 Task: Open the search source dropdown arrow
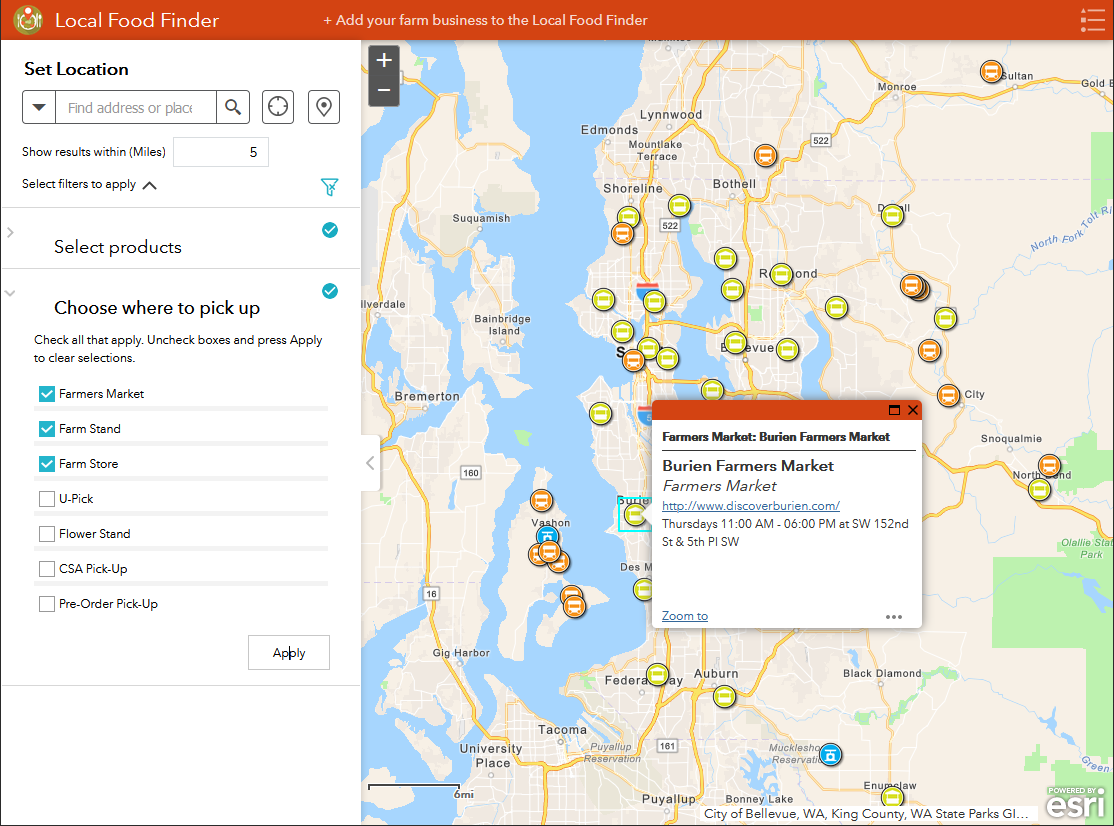point(40,107)
